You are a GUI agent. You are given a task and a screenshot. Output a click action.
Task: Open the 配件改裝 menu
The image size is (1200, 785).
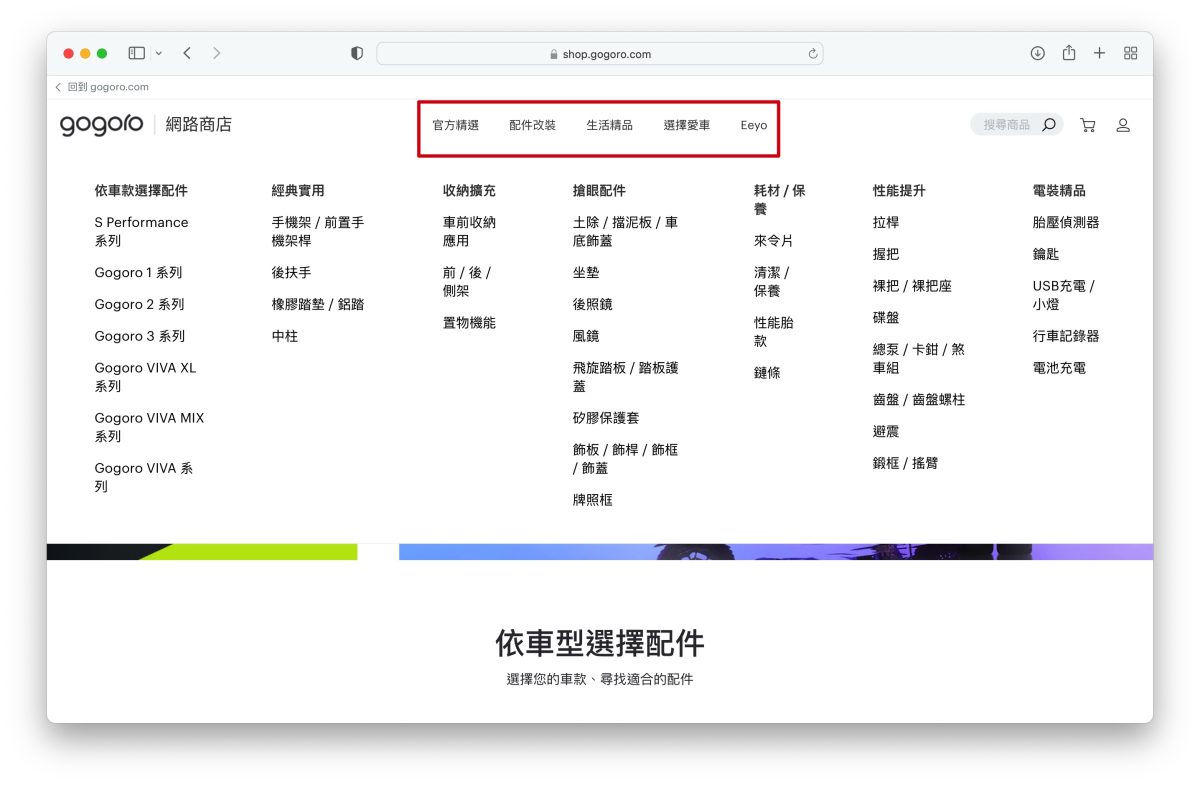point(533,125)
